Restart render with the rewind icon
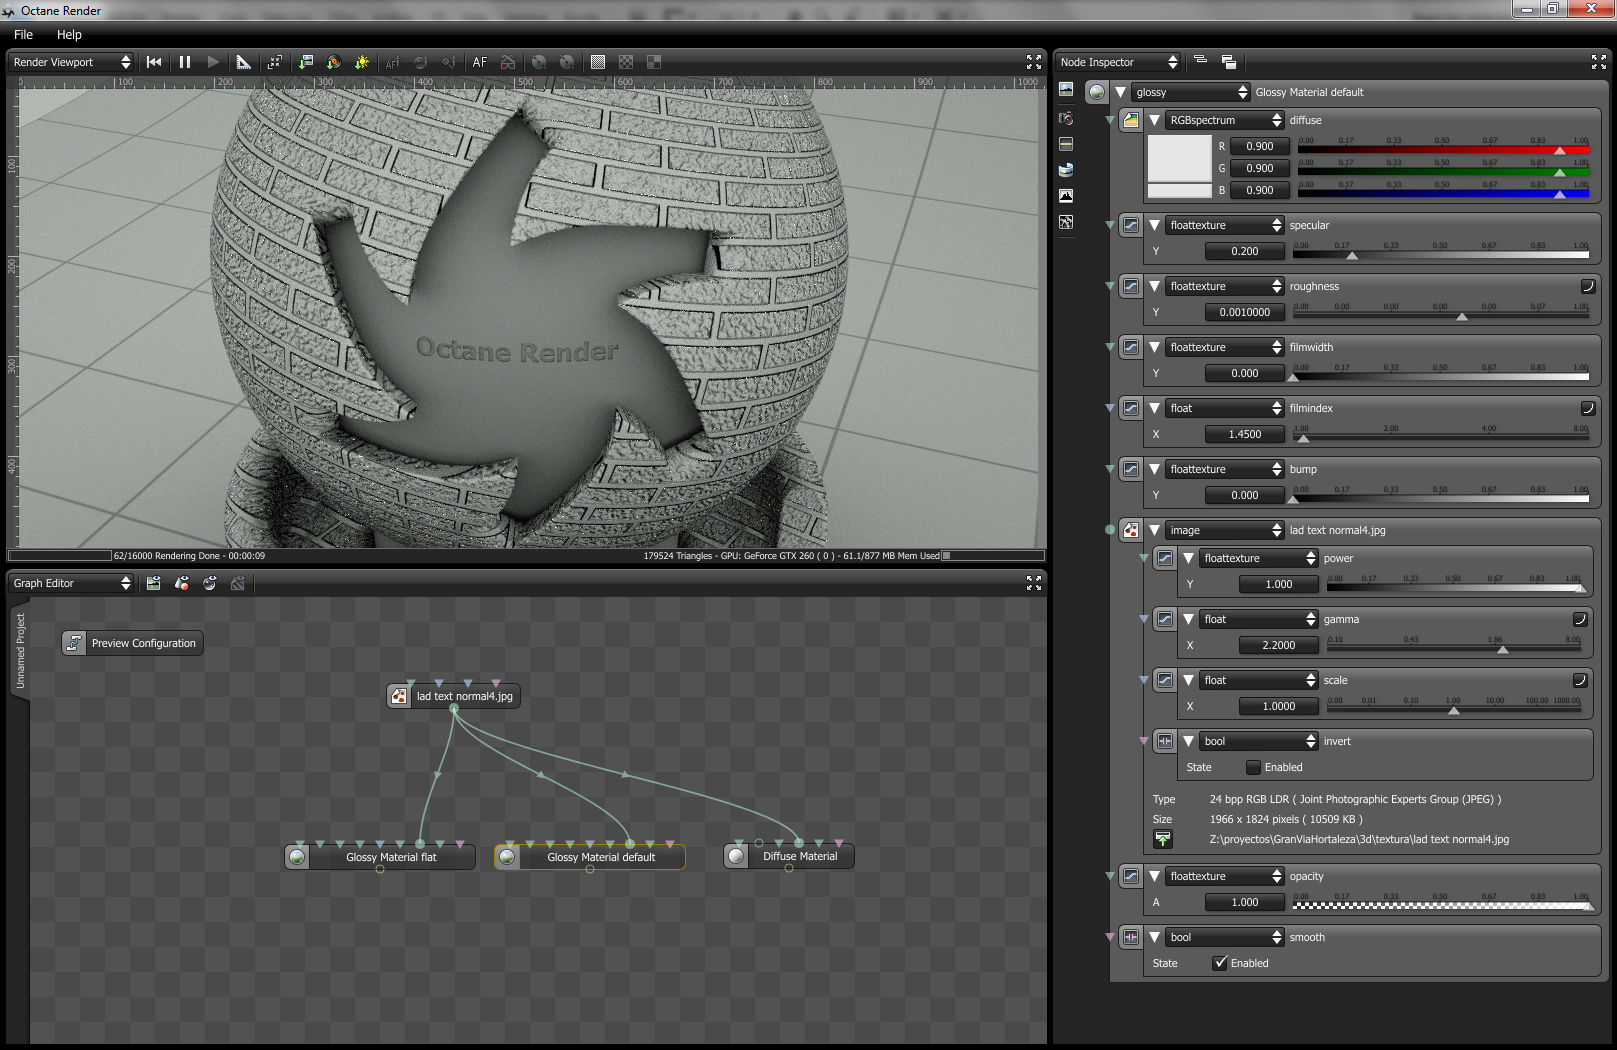This screenshot has height=1050, width=1617. [154, 62]
